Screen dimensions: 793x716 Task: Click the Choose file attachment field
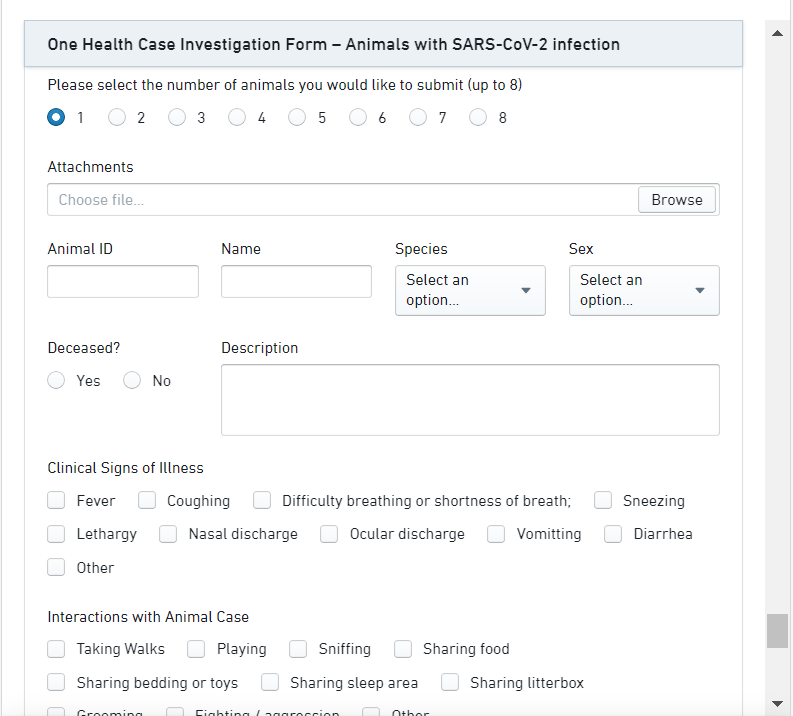pos(342,200)
